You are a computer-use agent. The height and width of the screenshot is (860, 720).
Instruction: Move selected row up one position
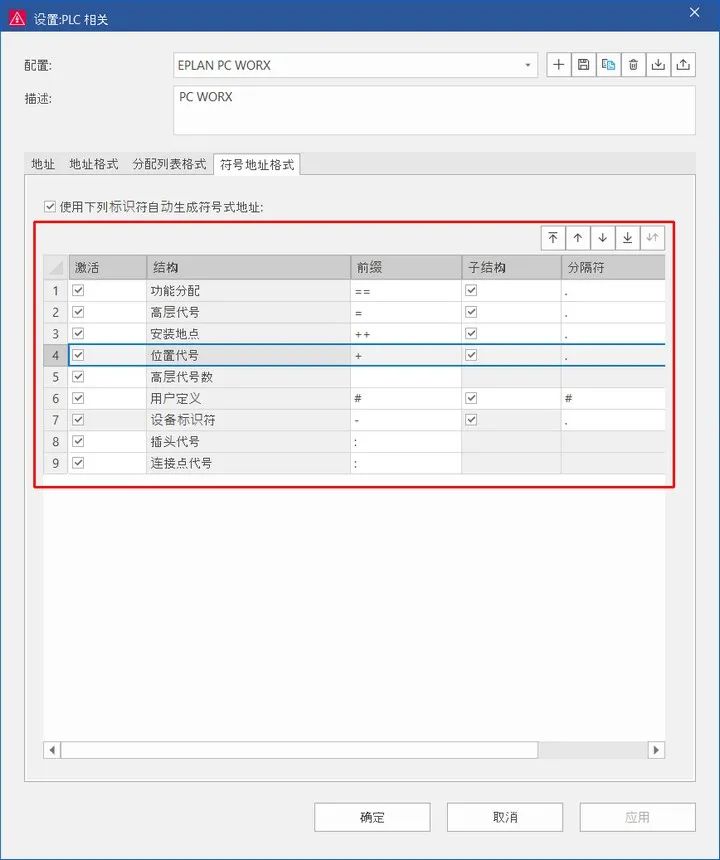coord(577,238)
